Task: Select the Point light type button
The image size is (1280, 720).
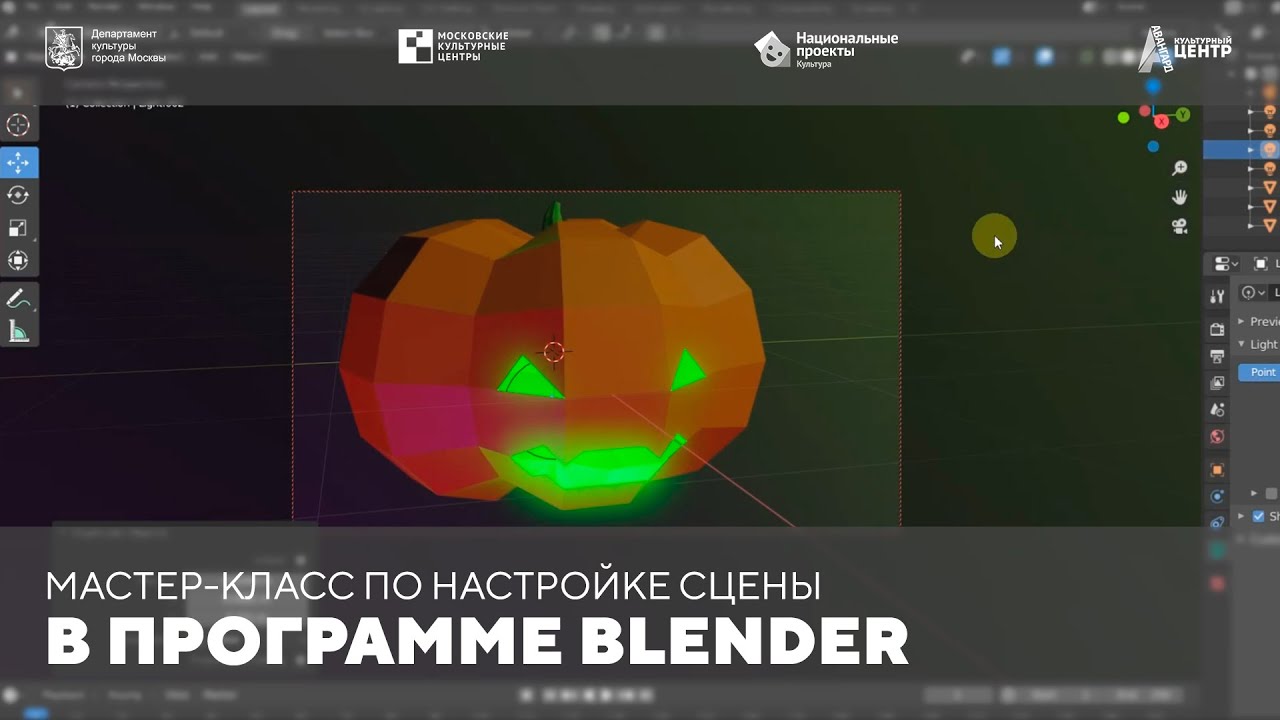Action: click(1260, 372)
